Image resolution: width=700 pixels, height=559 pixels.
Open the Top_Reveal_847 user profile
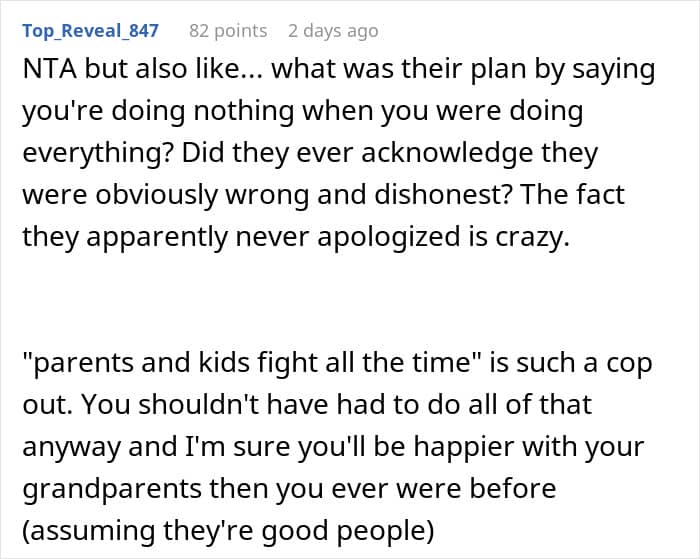pos(90,30)
